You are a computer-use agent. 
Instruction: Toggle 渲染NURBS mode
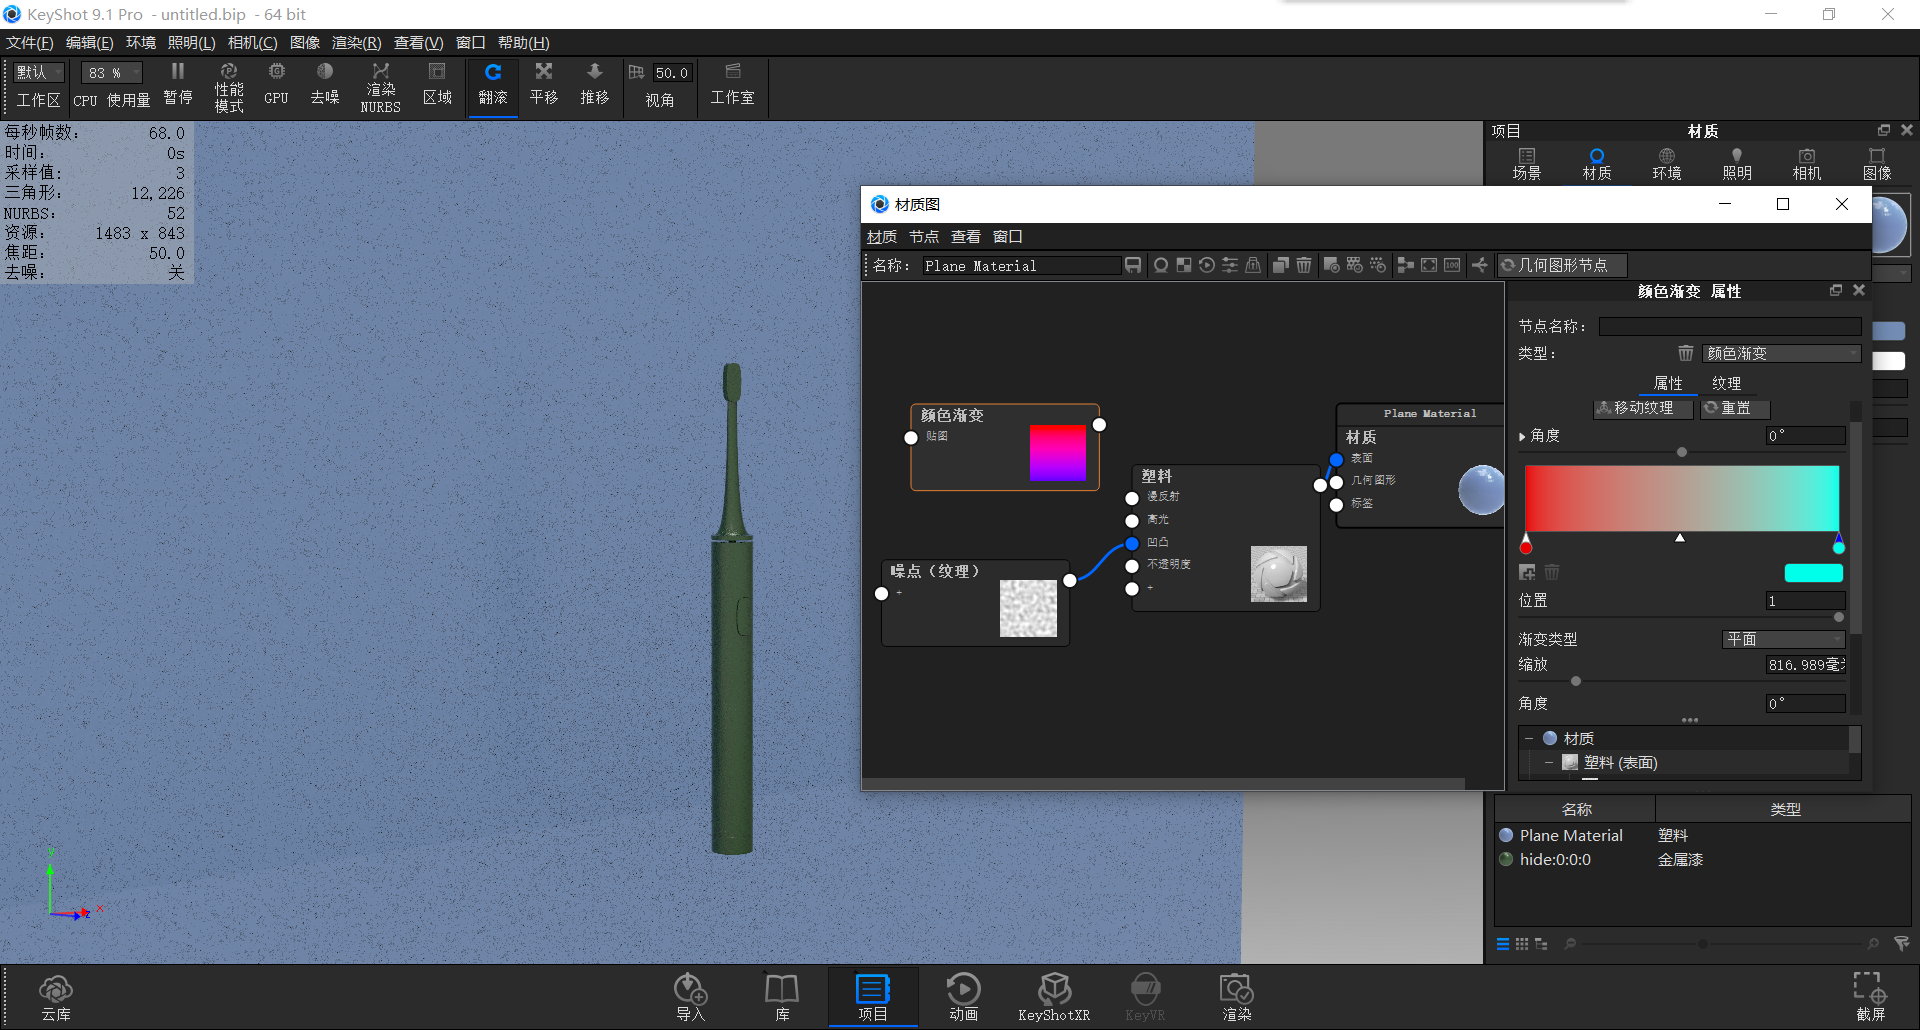[380, 85]
